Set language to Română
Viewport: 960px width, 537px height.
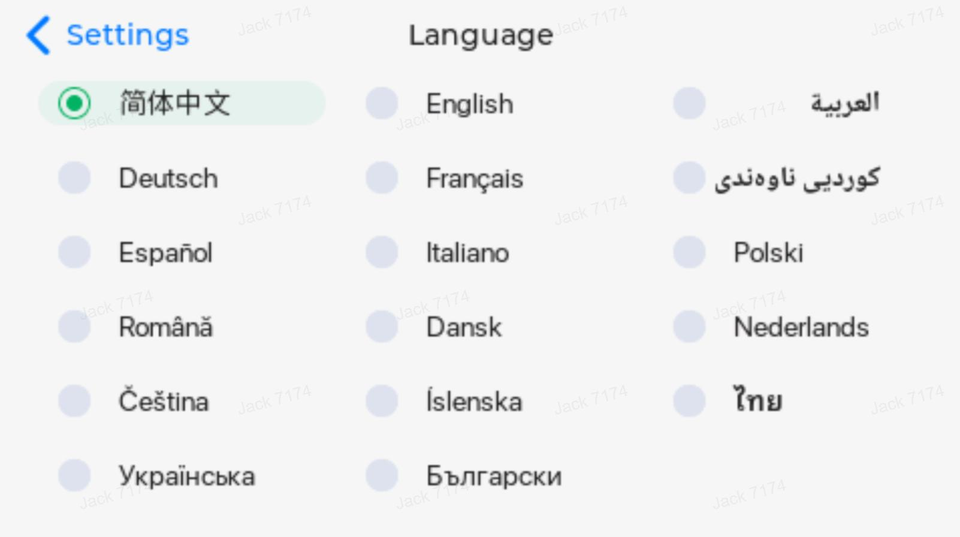coord(75,326)
